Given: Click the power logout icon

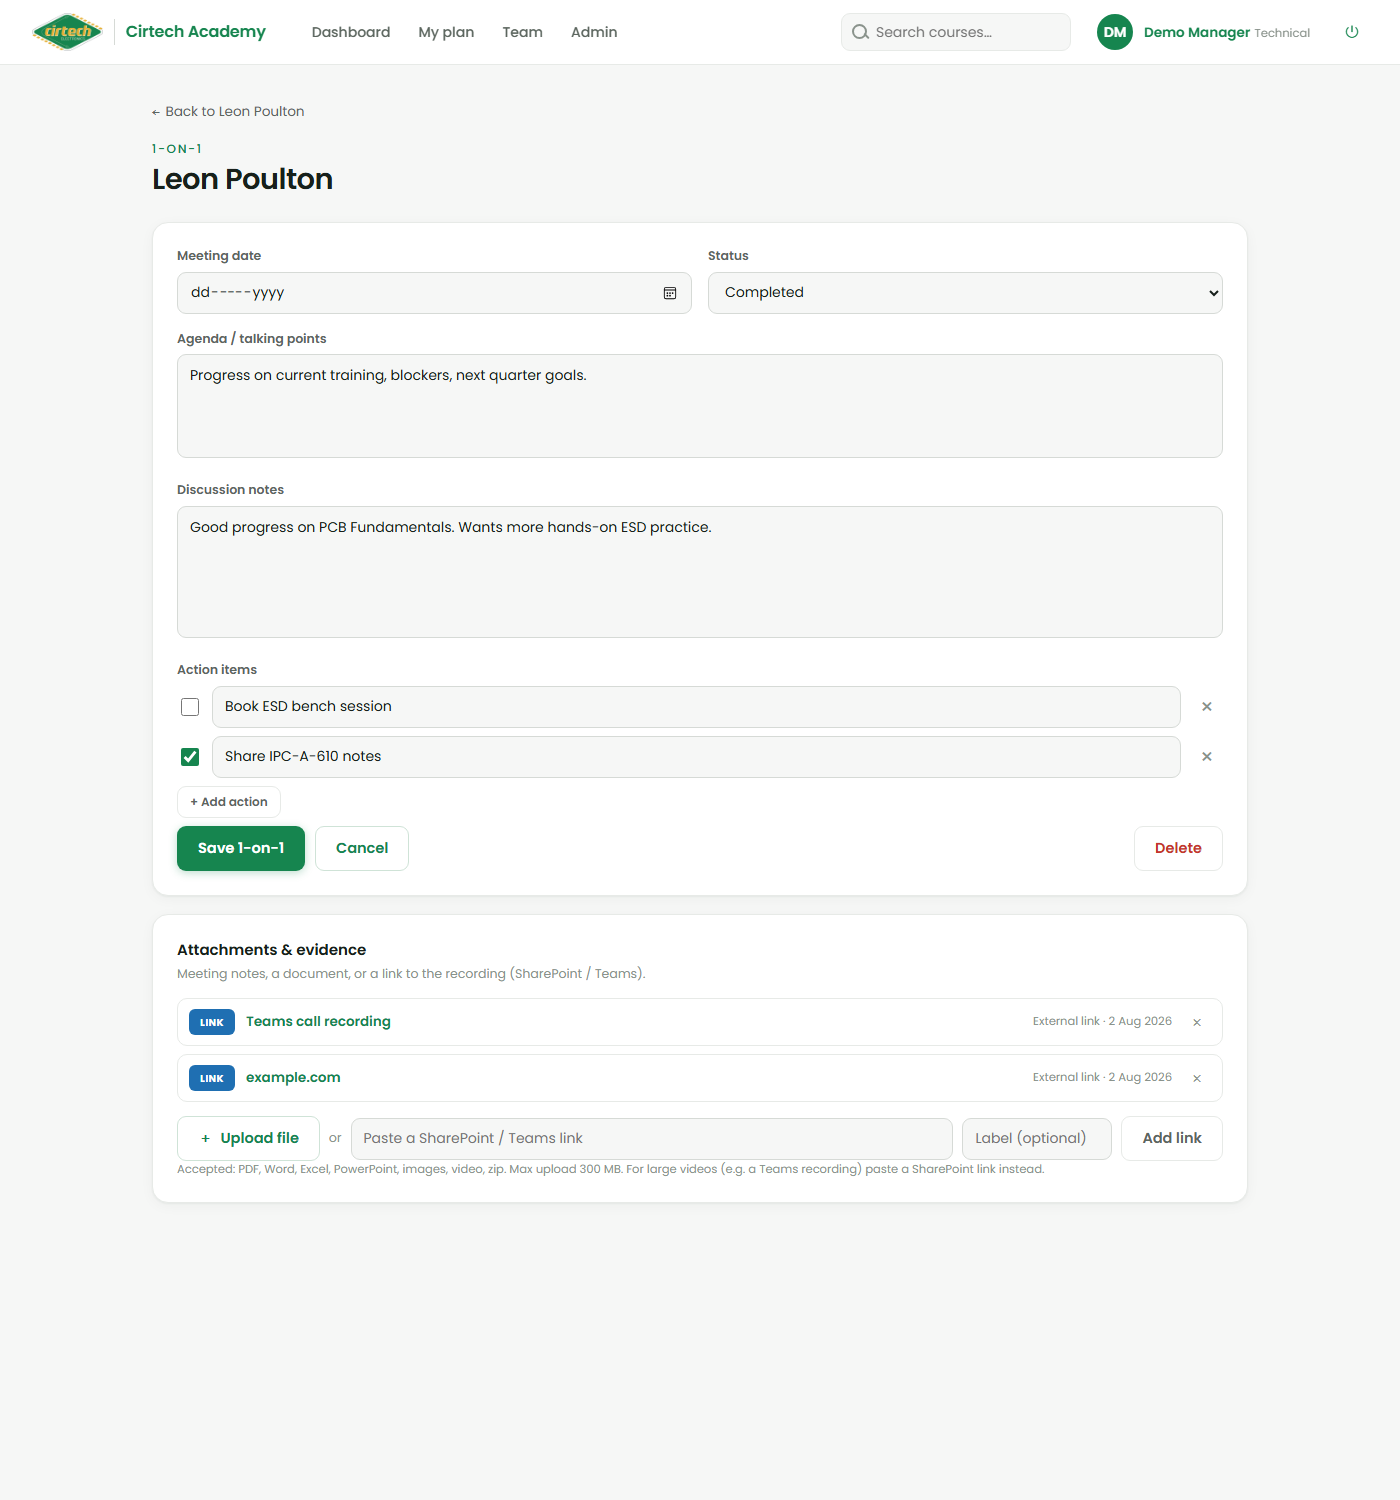Looking at the screenshot, I should (1352, 32).
